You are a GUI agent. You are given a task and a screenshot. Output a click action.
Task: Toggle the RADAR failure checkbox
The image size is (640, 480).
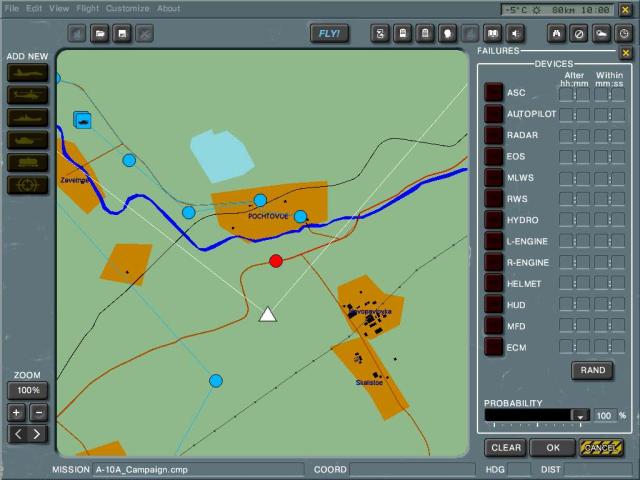coord(493,135)
